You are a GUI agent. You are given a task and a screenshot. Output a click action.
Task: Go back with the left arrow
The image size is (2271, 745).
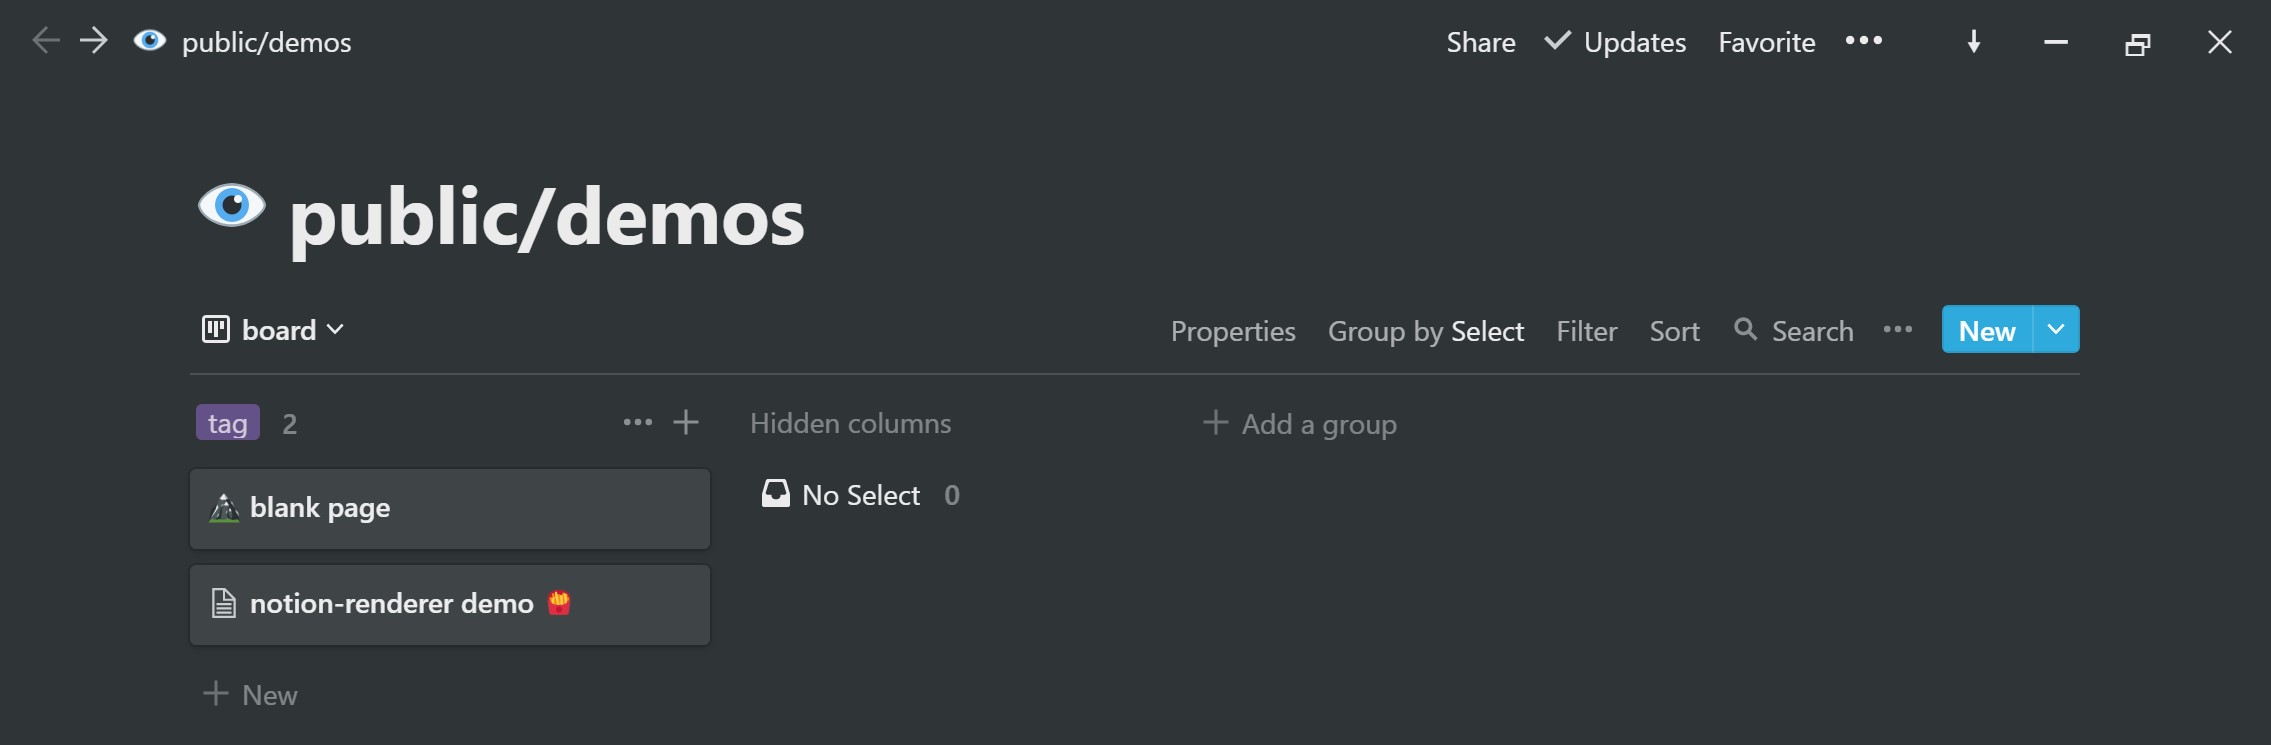pyautogui.click(x=46, y=41)
